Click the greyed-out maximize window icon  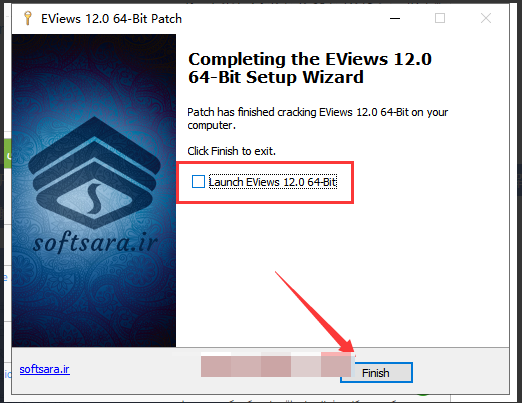coord(440,18)
